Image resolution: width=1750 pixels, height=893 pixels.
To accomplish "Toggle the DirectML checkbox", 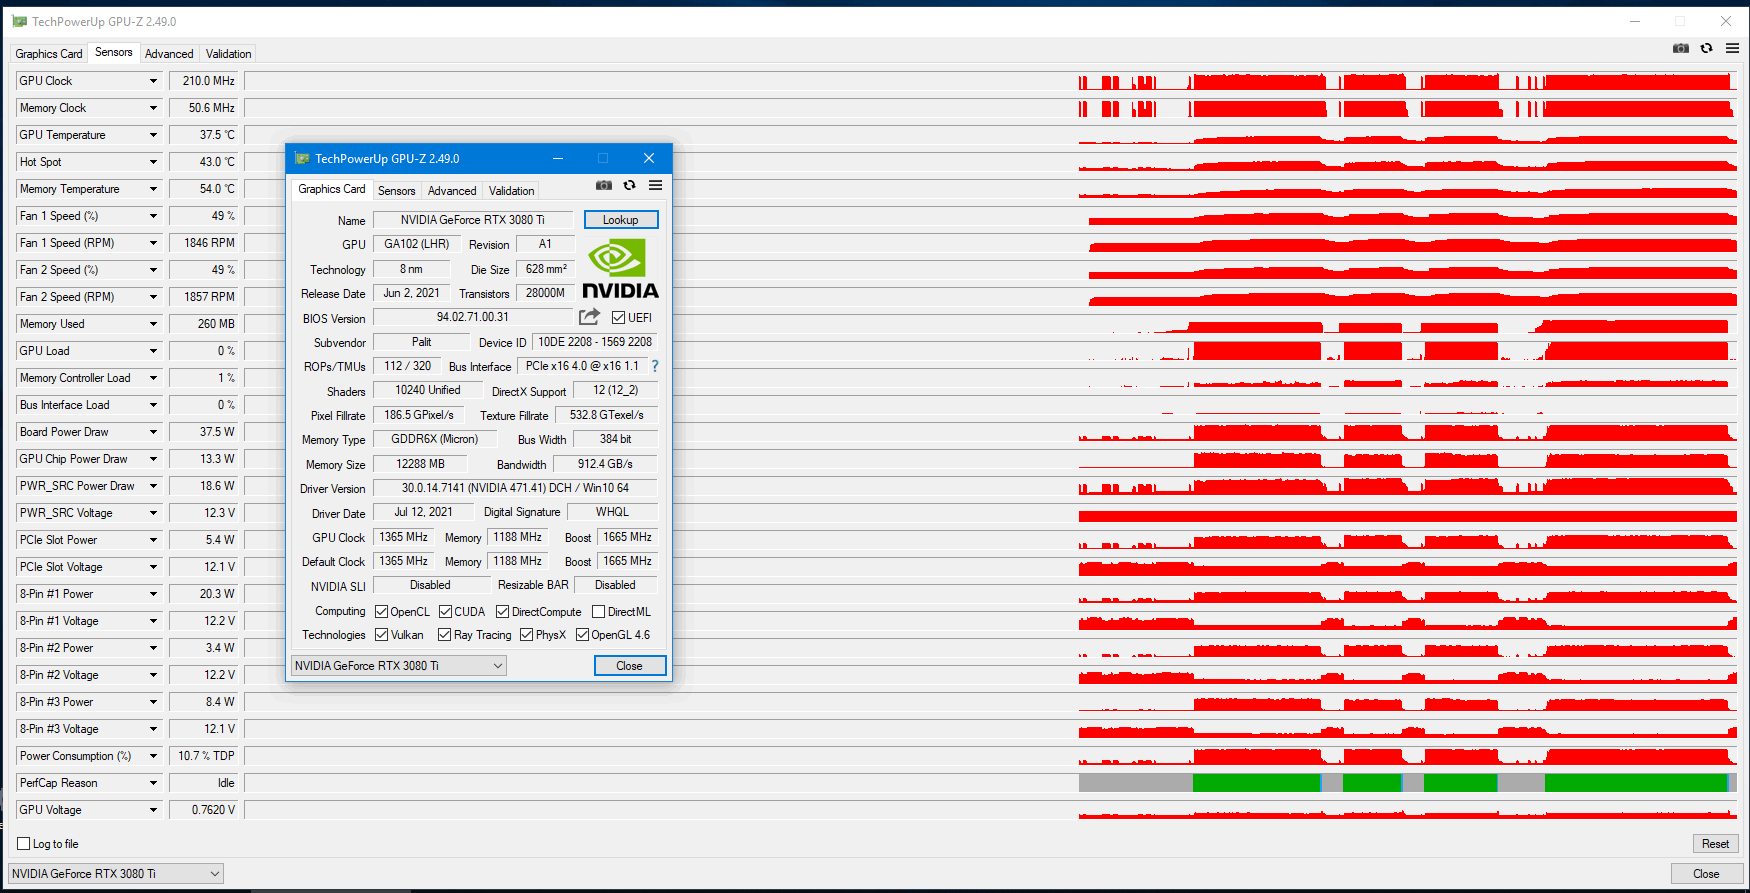I will (x=598, y=612).
